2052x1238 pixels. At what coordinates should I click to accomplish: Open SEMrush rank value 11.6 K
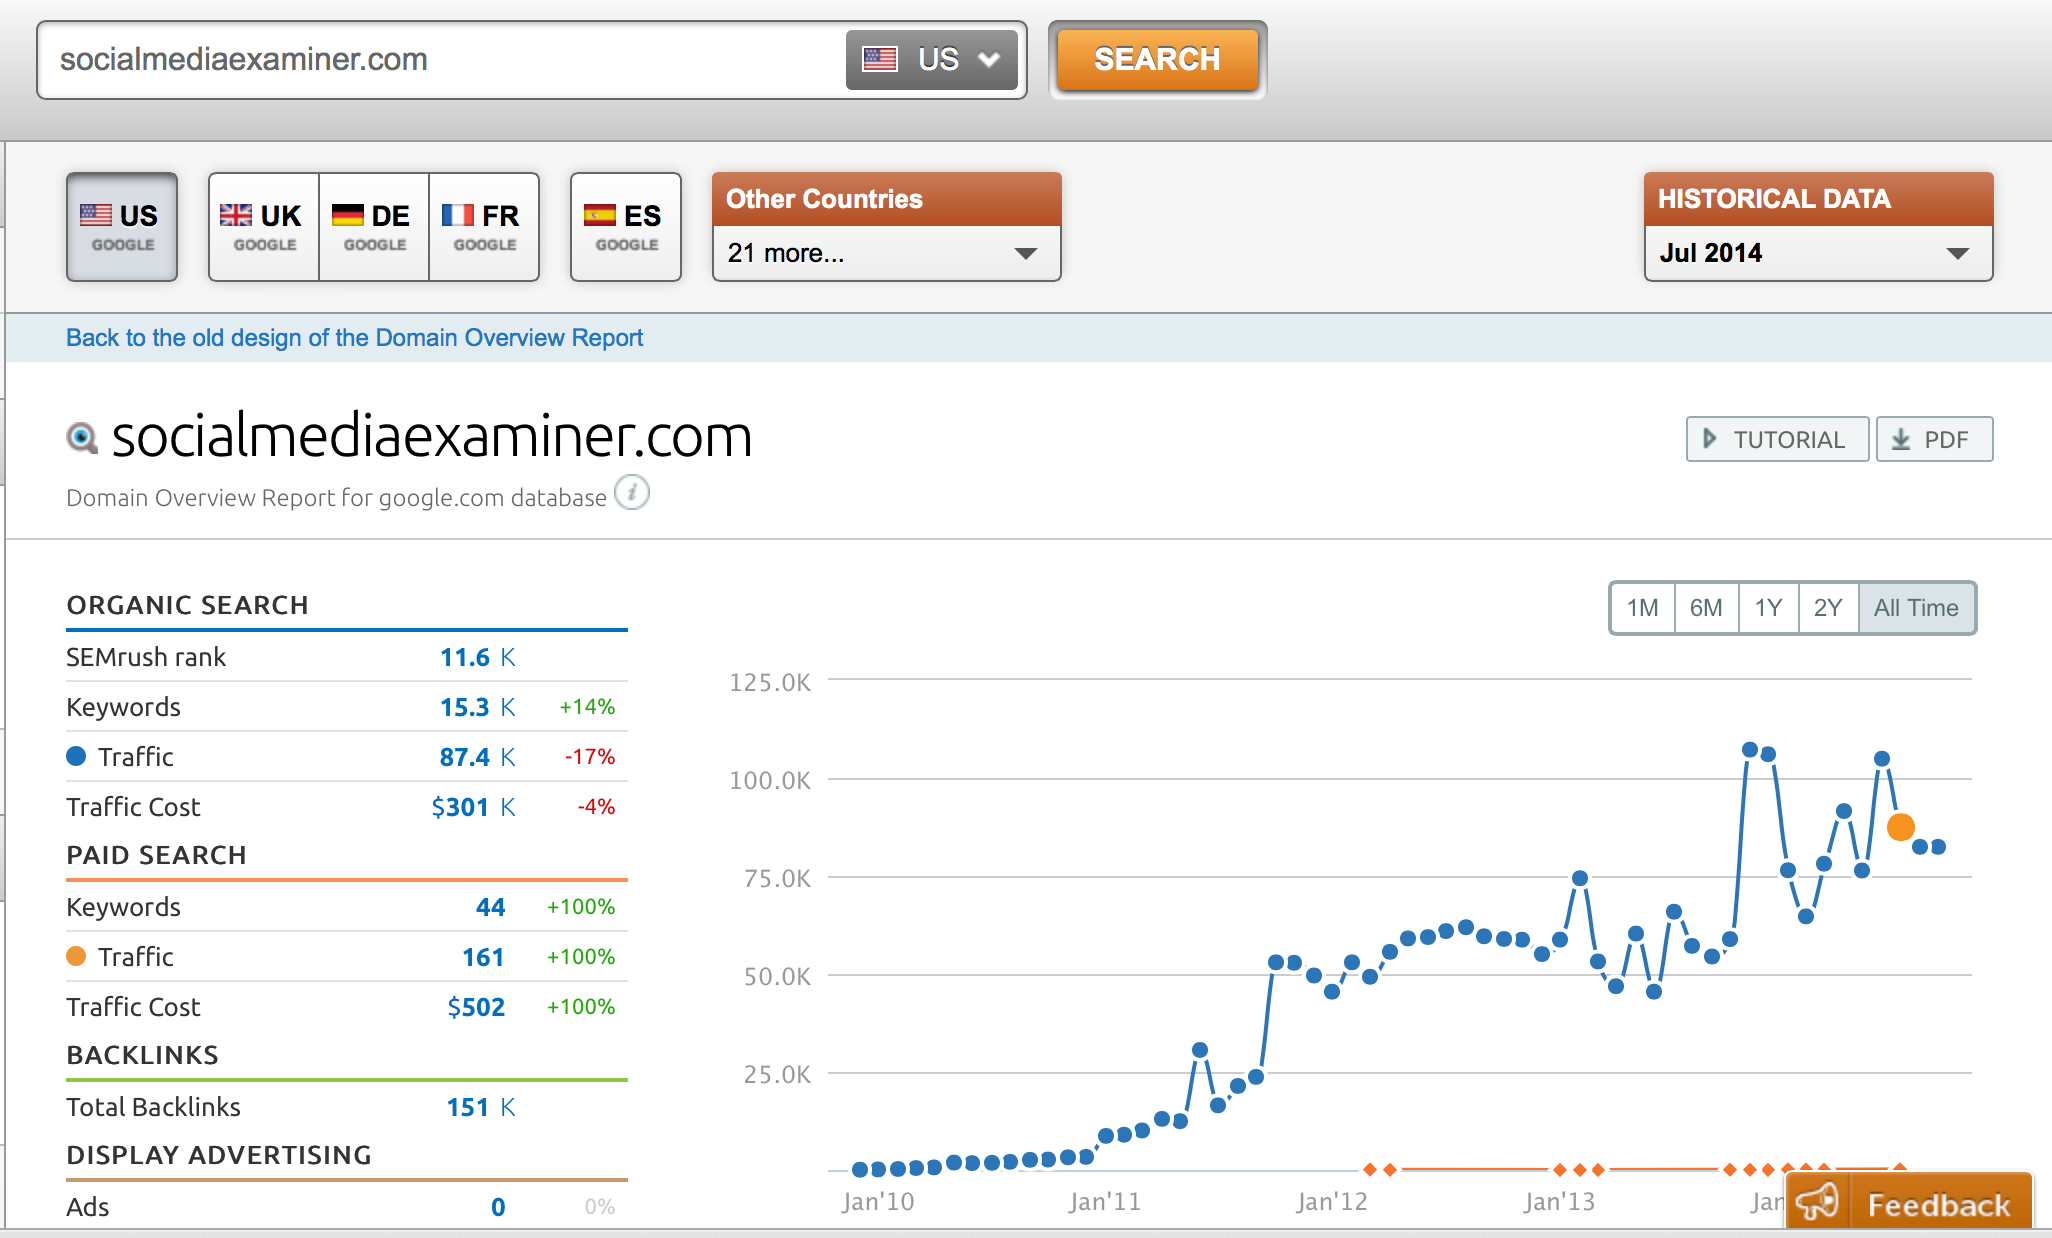pos(478,657)
